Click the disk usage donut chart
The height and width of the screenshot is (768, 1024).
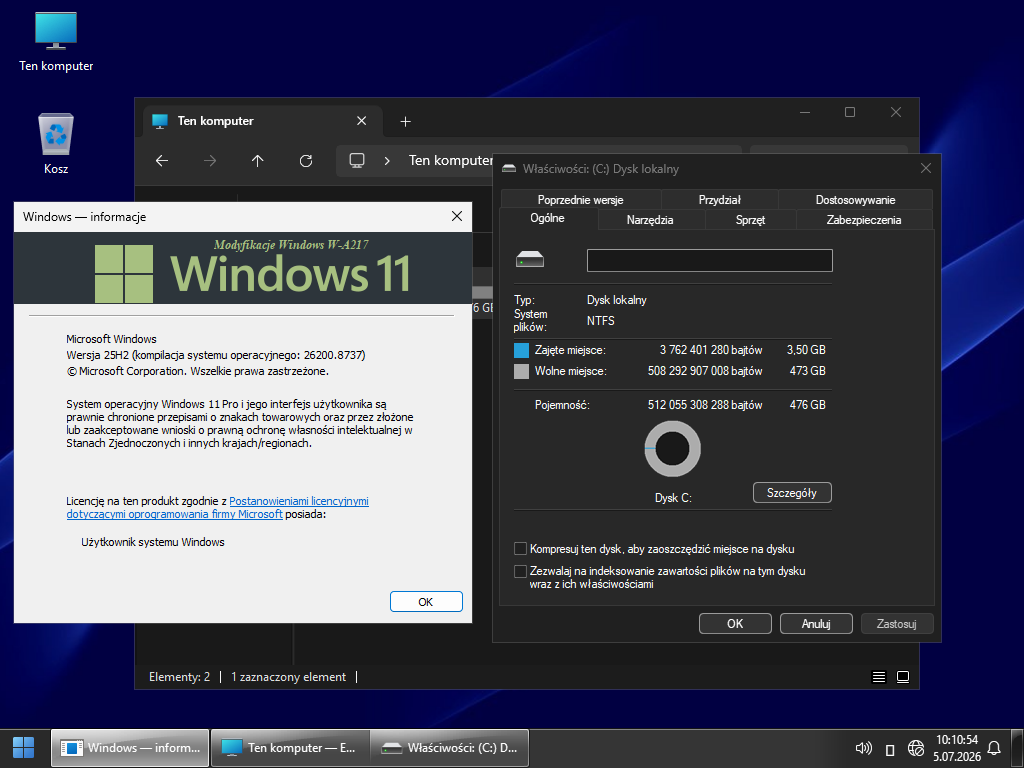673,449
